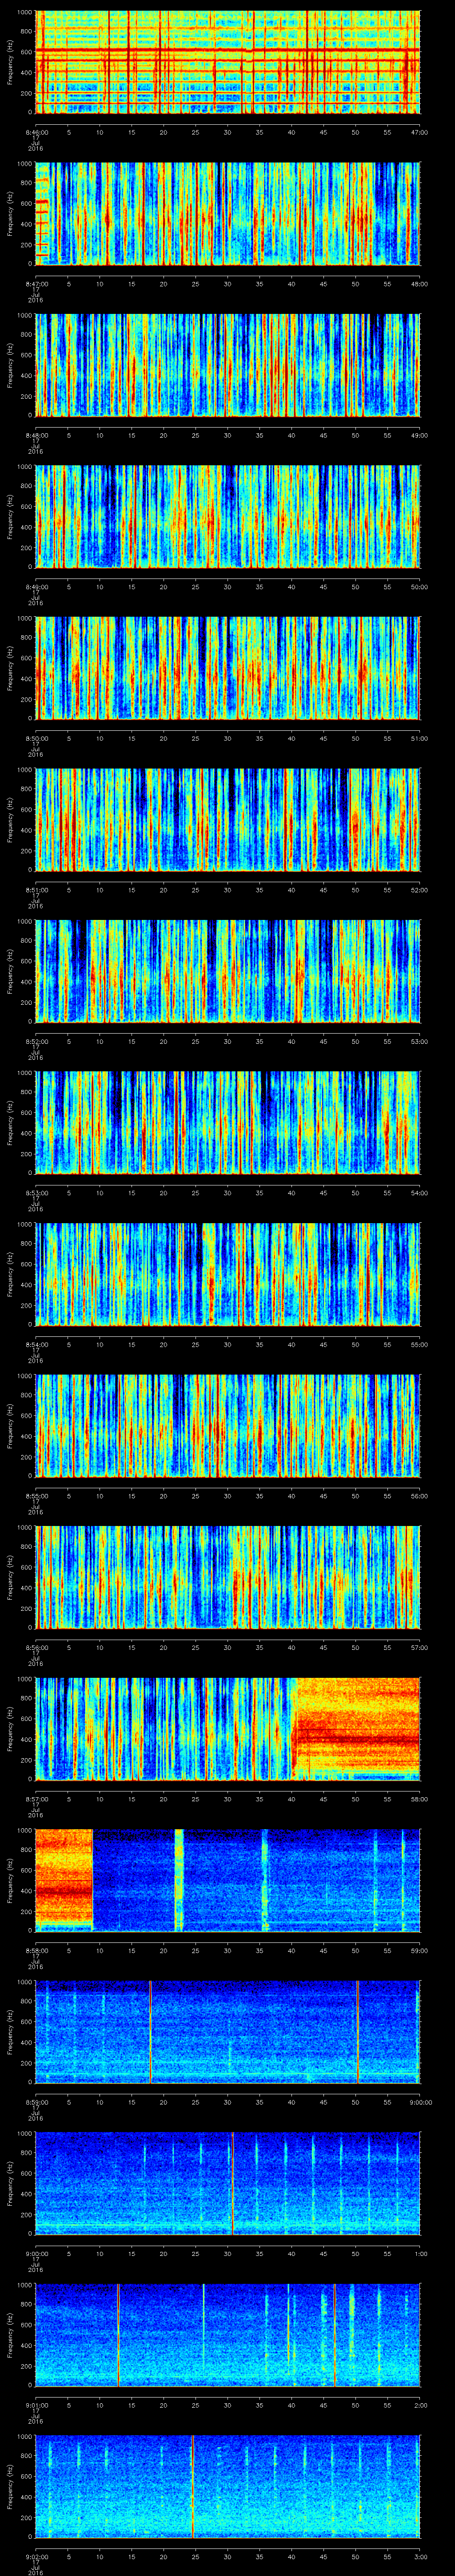Image resolution: width=455 pixels, height=2576 pixels.
Task: Click the 55:00 end-of-axis time label
Action: pyautogui.click(x=419, y=1344)
